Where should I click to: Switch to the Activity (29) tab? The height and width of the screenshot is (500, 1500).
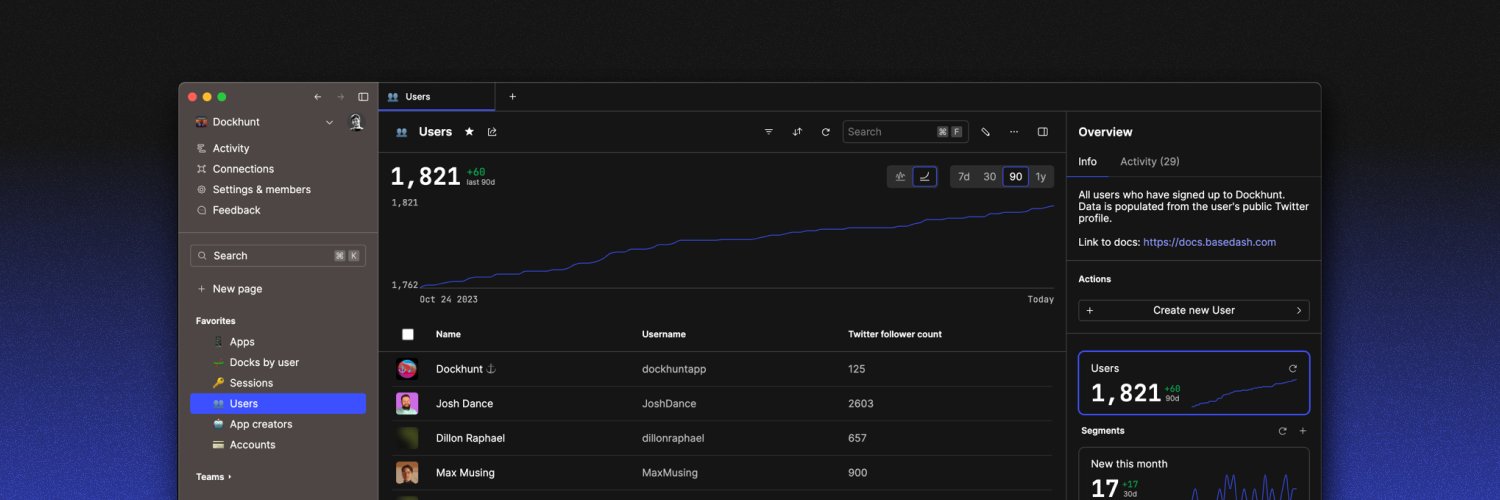click(1149, 162)
